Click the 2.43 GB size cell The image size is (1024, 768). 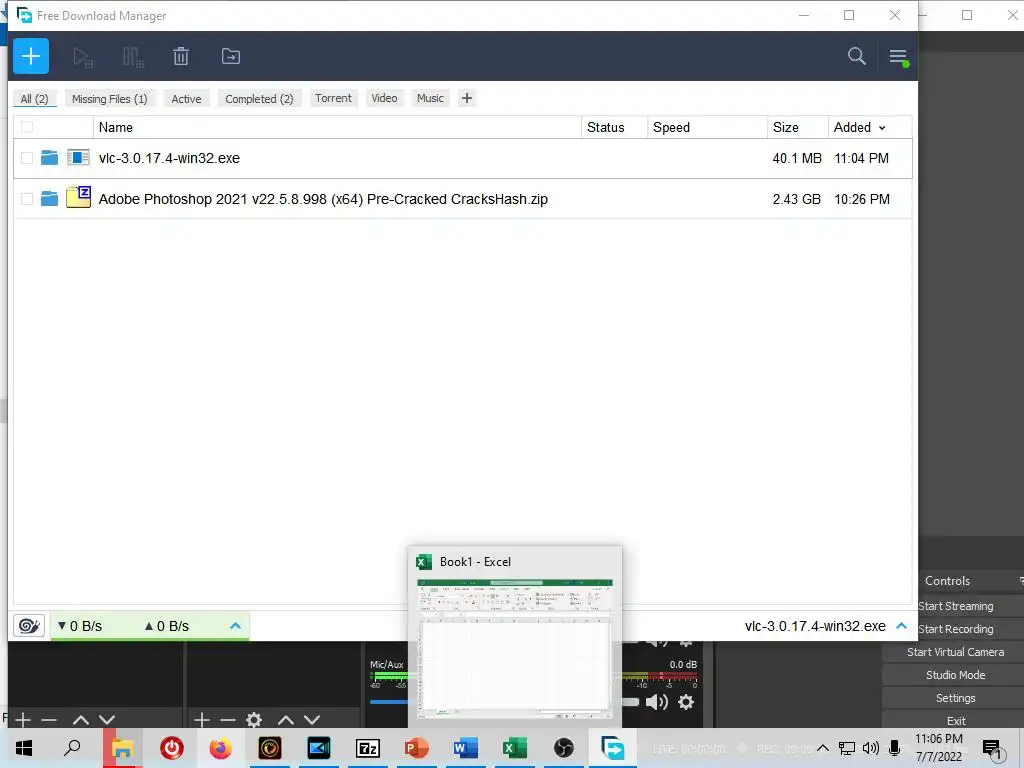796,199
